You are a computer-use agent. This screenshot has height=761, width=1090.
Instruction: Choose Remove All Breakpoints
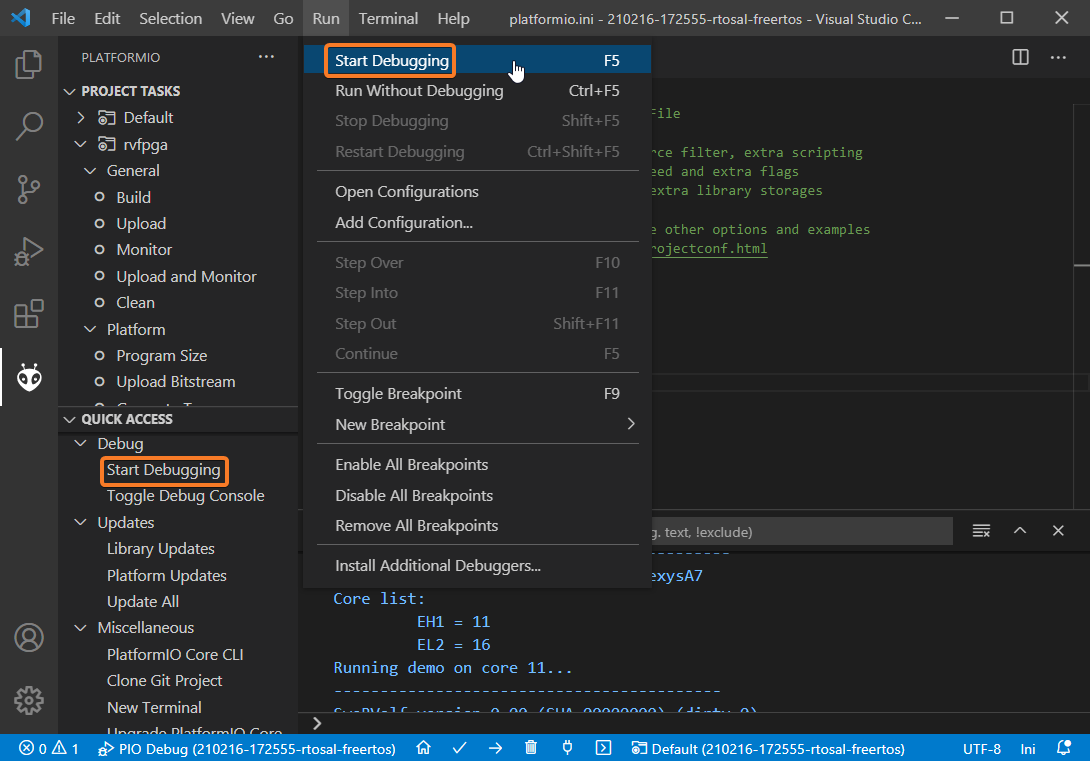tap(477, 526)
